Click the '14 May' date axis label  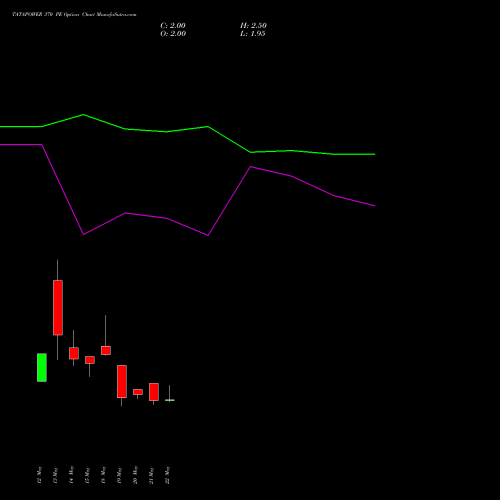point(71,475)
